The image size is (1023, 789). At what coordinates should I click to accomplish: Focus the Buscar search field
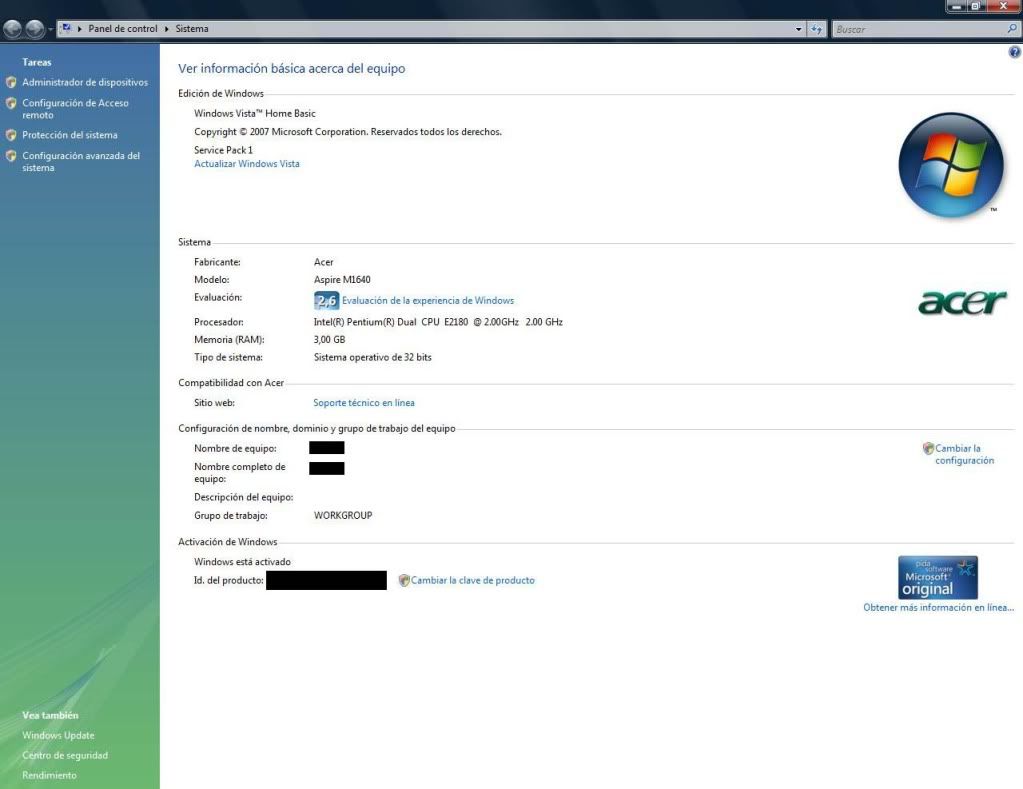[x=919, y=29]
